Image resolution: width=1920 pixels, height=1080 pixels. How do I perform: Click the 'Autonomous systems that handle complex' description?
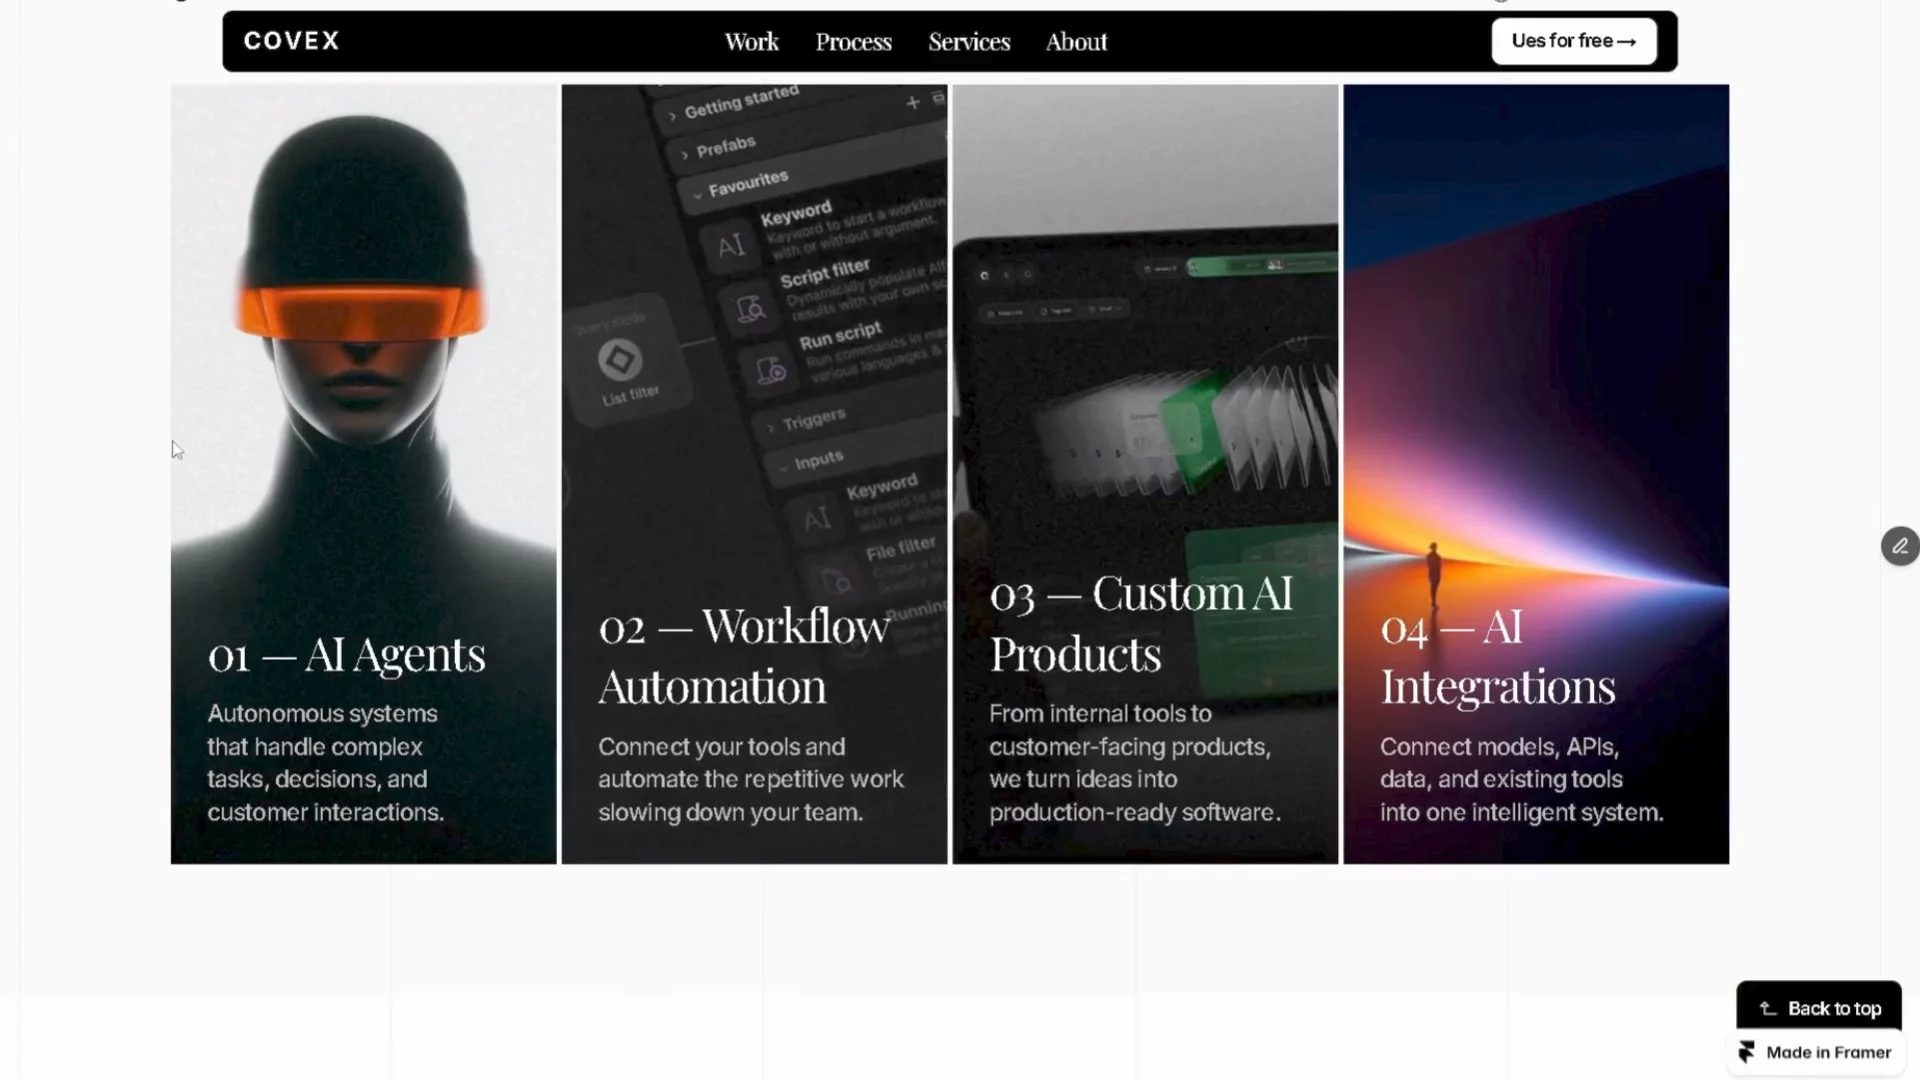pos(326,763)
